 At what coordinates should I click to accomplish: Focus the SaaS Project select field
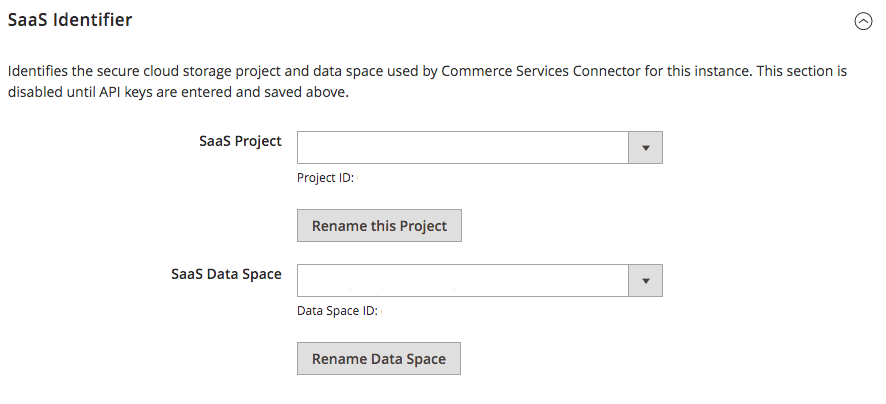(480, 147)
